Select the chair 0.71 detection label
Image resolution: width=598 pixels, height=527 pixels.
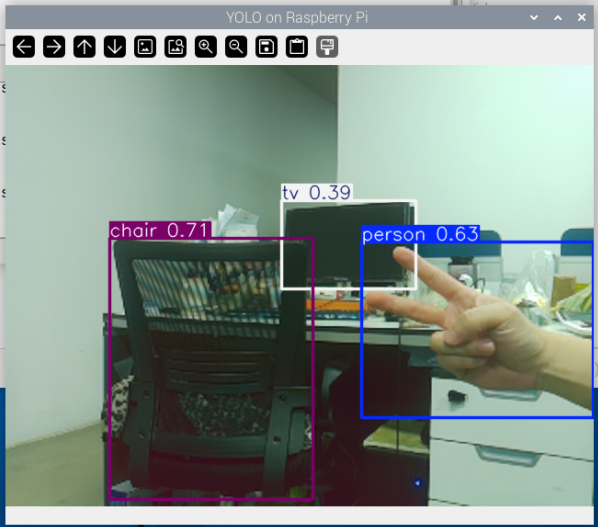click(x=160, y=230)
